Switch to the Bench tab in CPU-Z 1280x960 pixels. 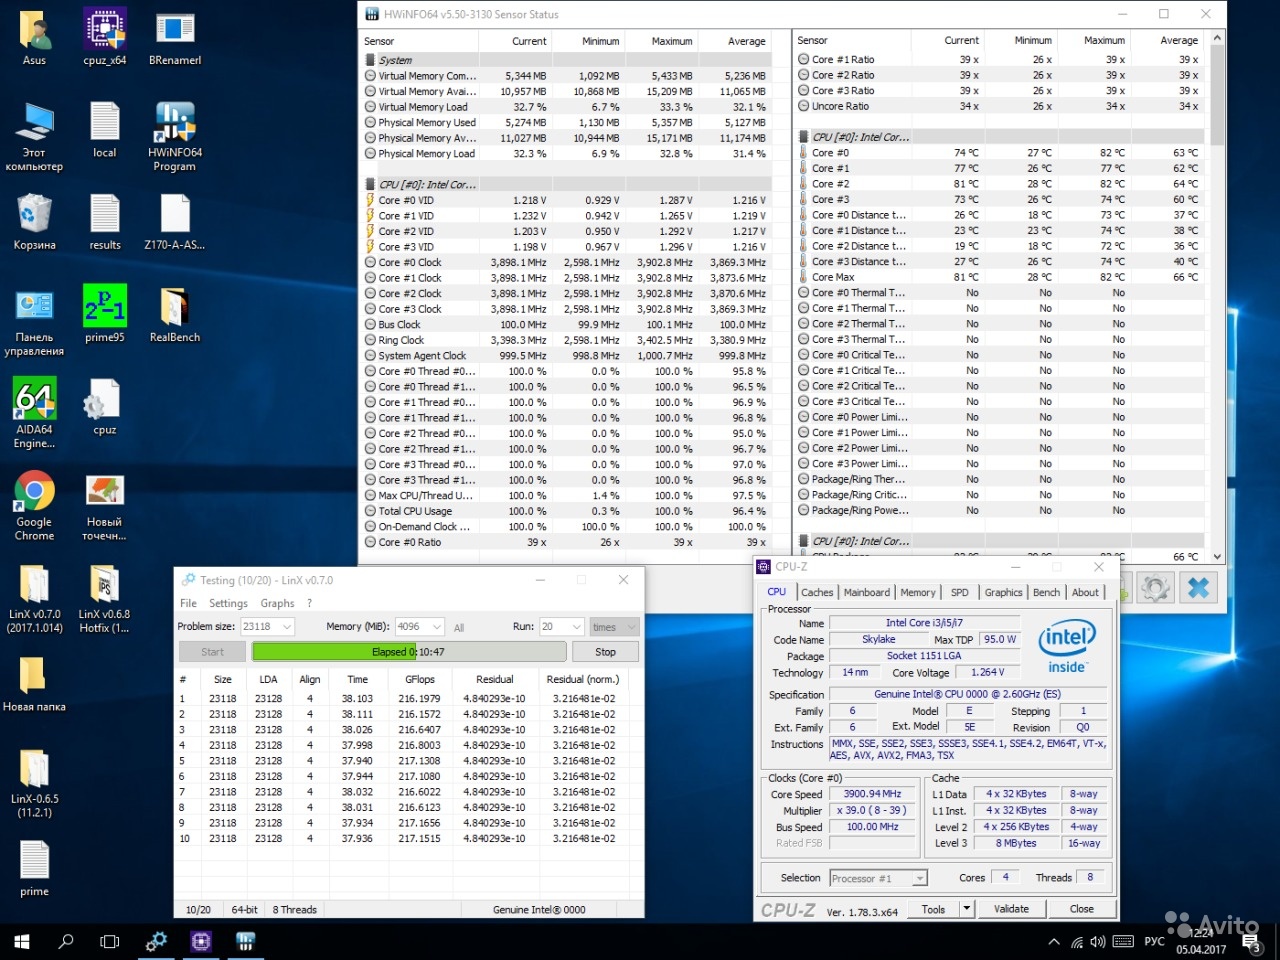1046,592
